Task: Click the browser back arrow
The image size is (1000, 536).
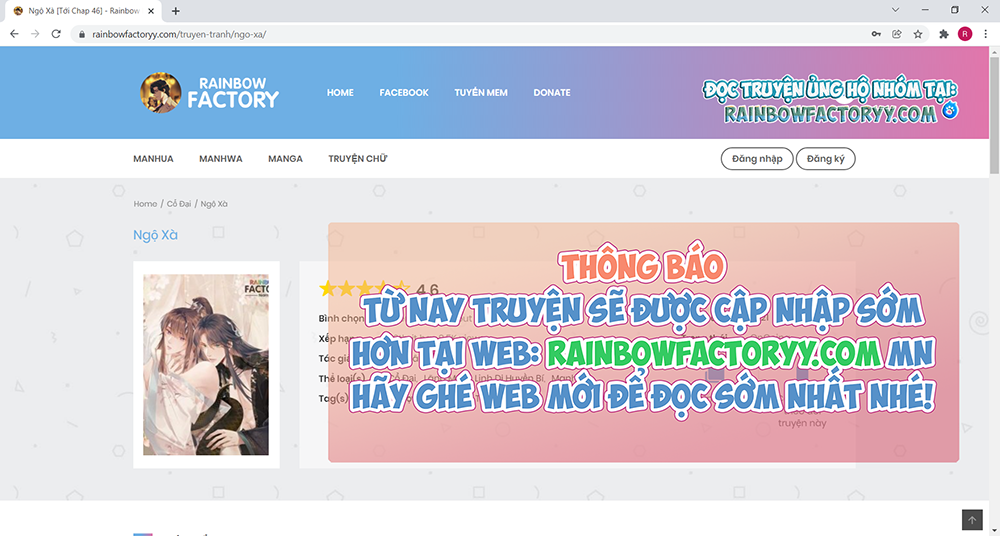Action: (x=14, y=33)
